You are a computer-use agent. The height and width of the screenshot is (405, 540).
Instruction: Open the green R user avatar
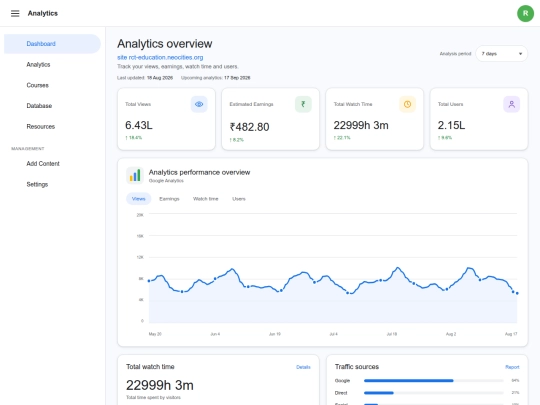(x=525, y=13)
